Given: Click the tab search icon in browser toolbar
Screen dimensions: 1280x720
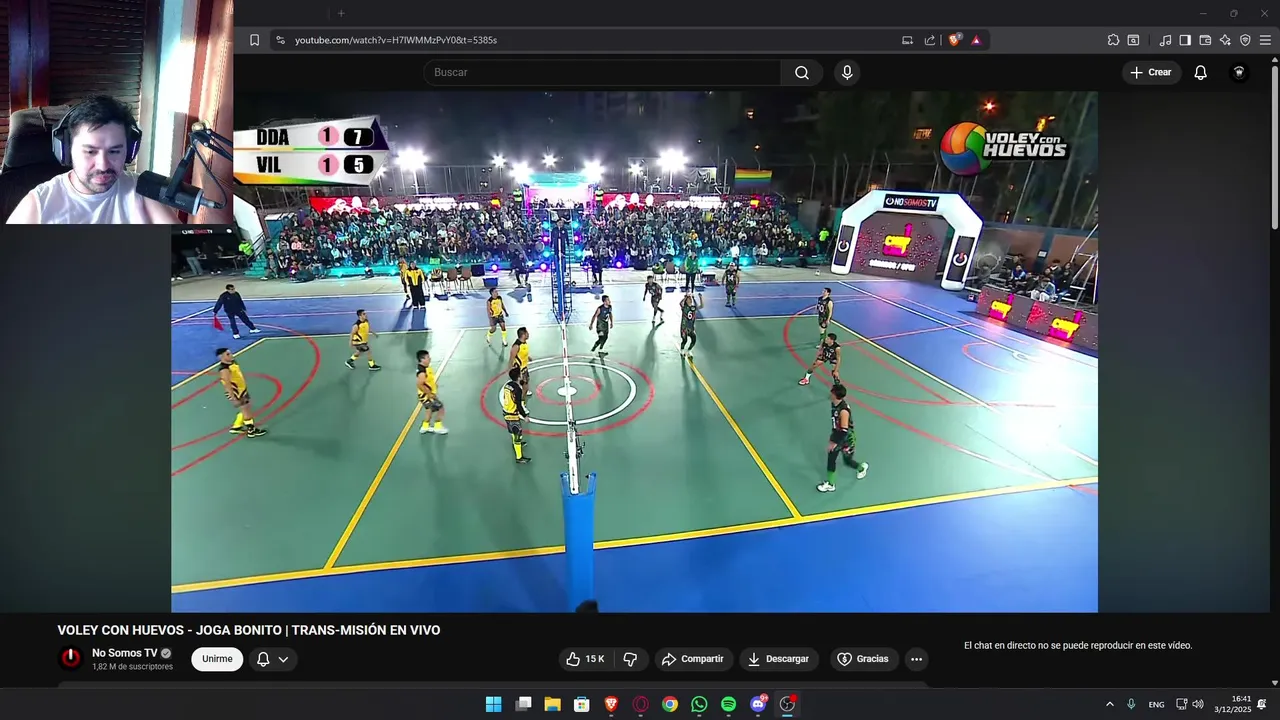Looking at the screenshot, I should pyautogui.click(x=1133, y=40).
